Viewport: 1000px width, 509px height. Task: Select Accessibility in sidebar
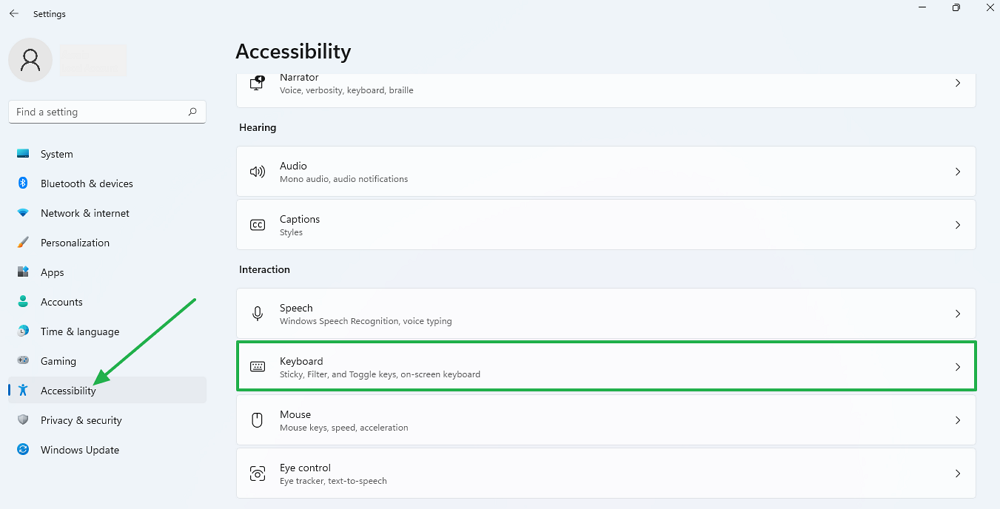coord(107,390)
